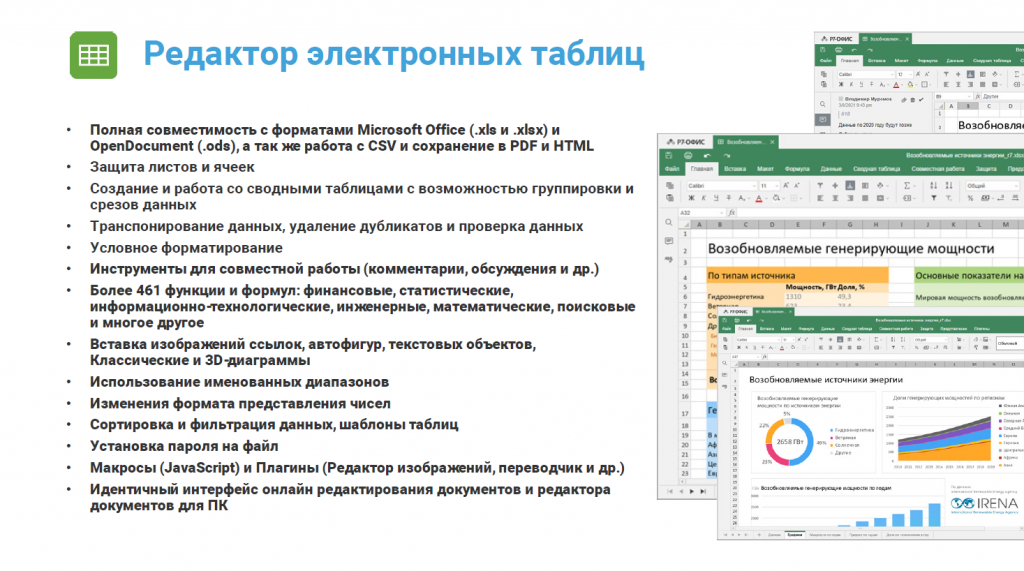
Task: Open merge cells dropdown in middle window
Action: point(888,199)
